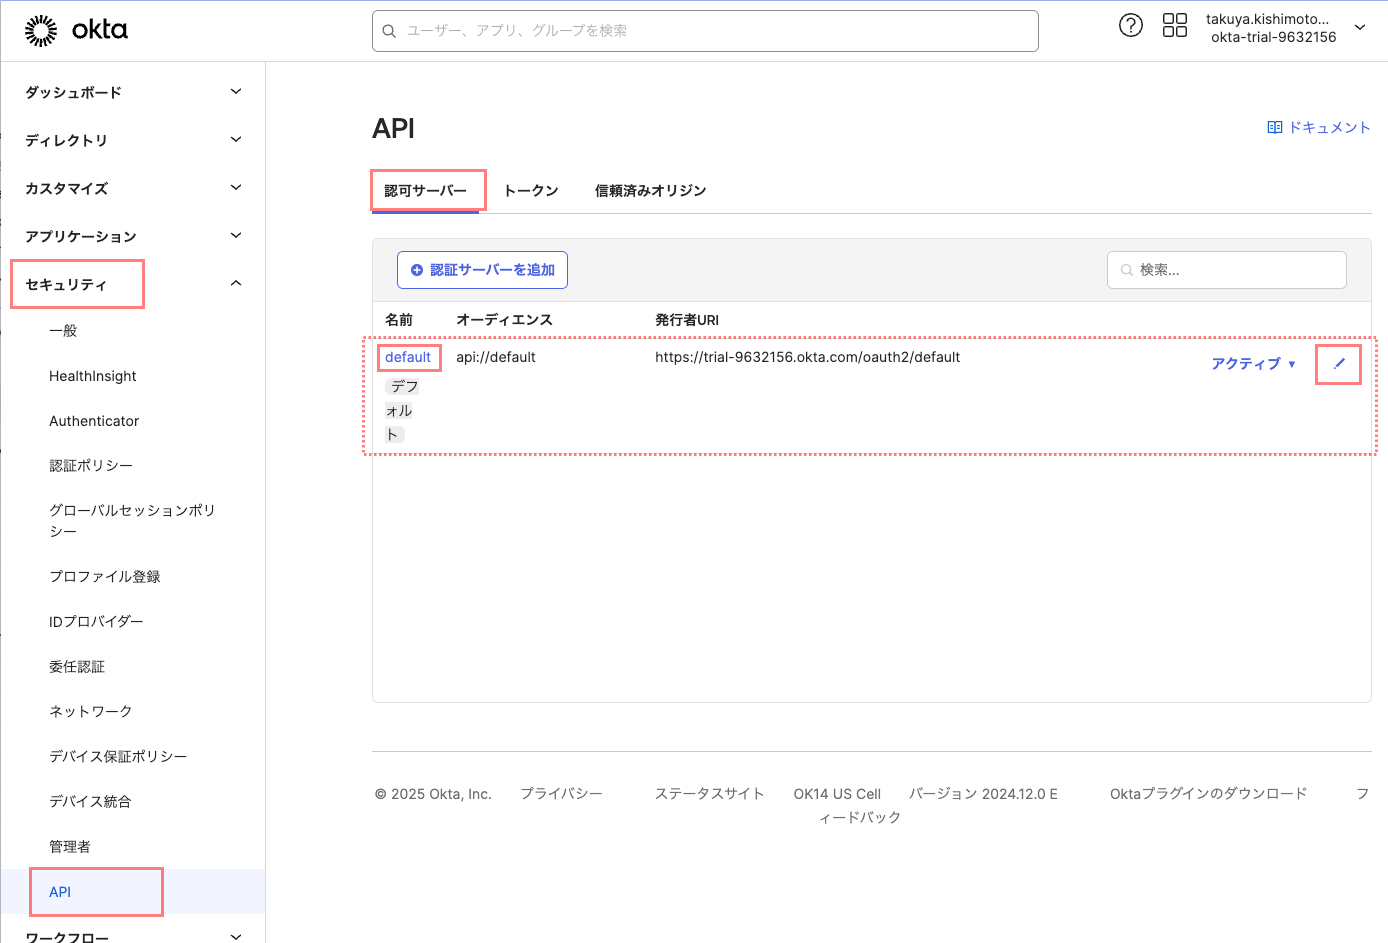The height and width of the screenshot is (943, 1388).
Task: Switch to the トークン tab
Action: click(x=531, y=191)
